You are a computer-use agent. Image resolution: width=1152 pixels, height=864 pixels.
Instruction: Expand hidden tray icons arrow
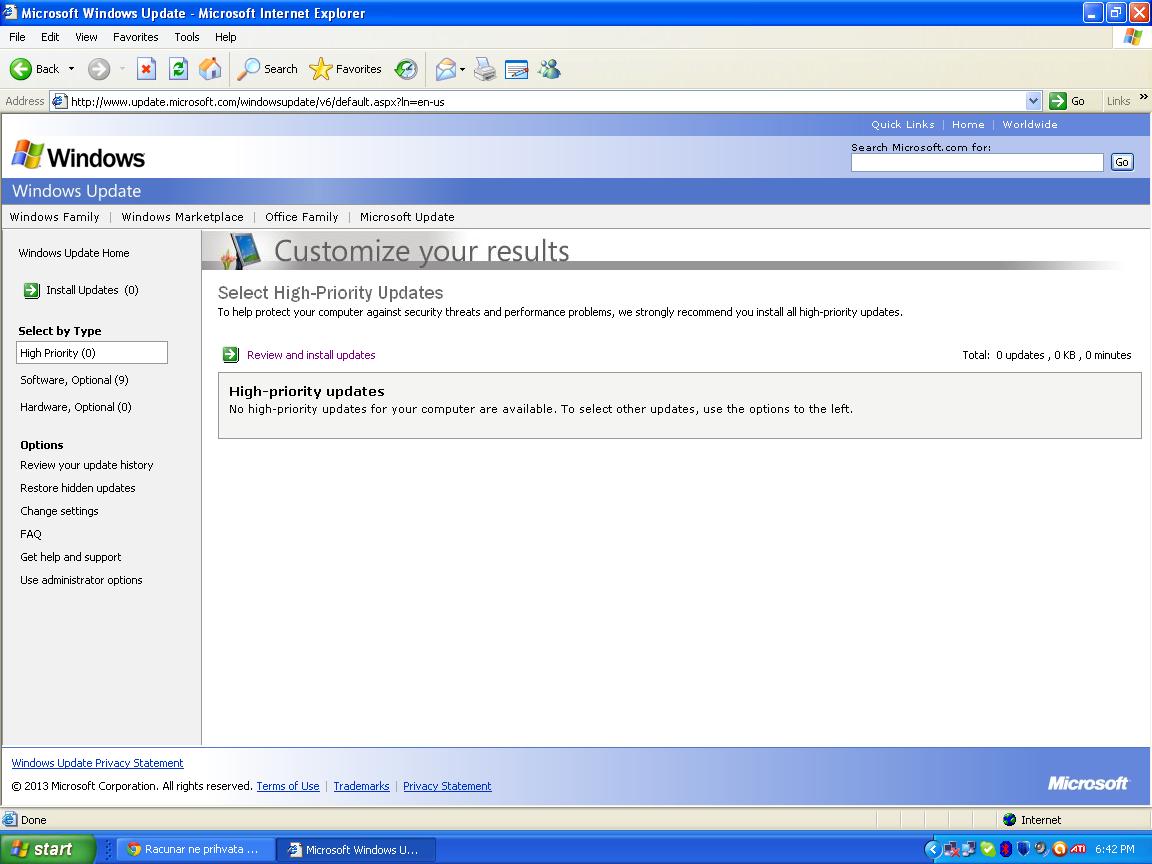click(x=933, y=849)
